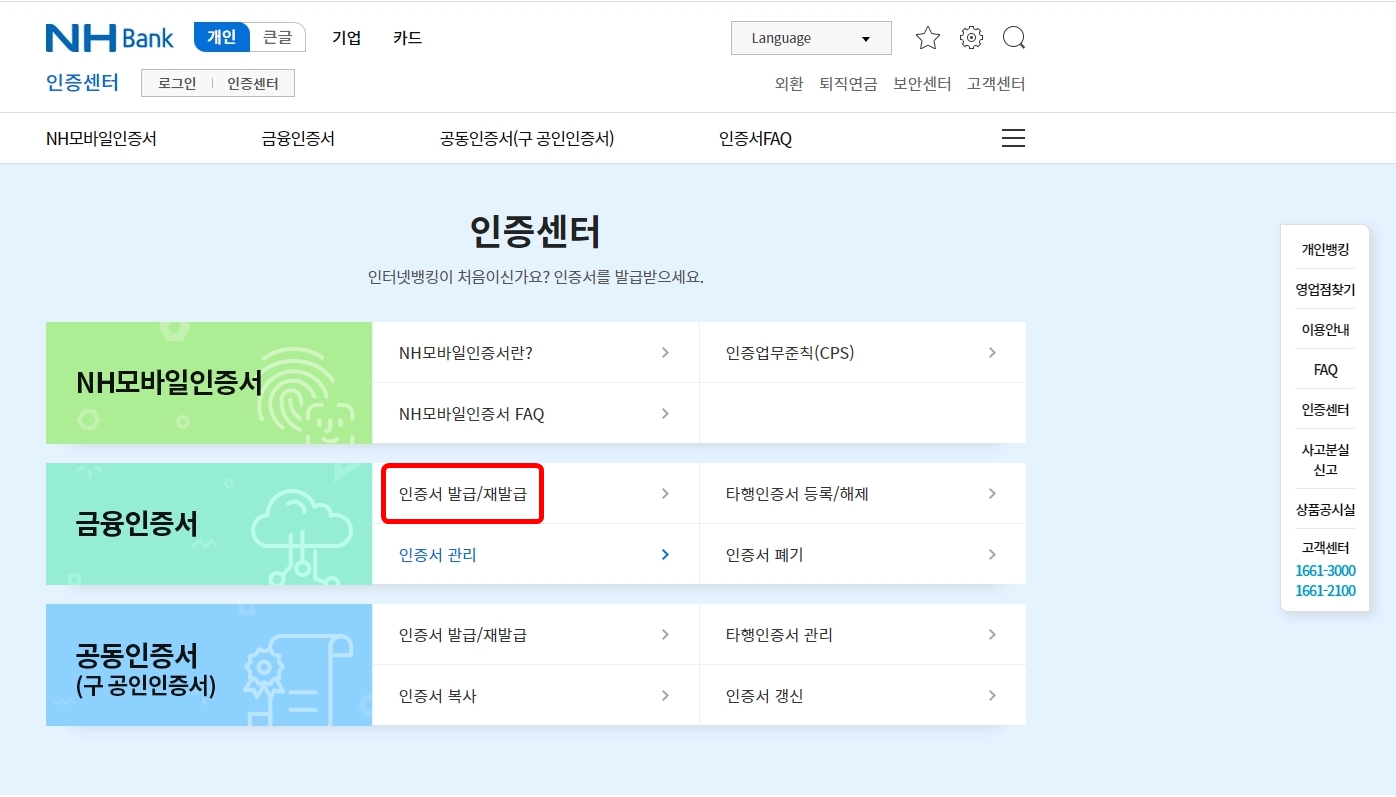Image resolution: width=1396 pixels, height=797 pixels.
Task: Open the hamburger menu on the navigation bar
Action: point(1013,138)
